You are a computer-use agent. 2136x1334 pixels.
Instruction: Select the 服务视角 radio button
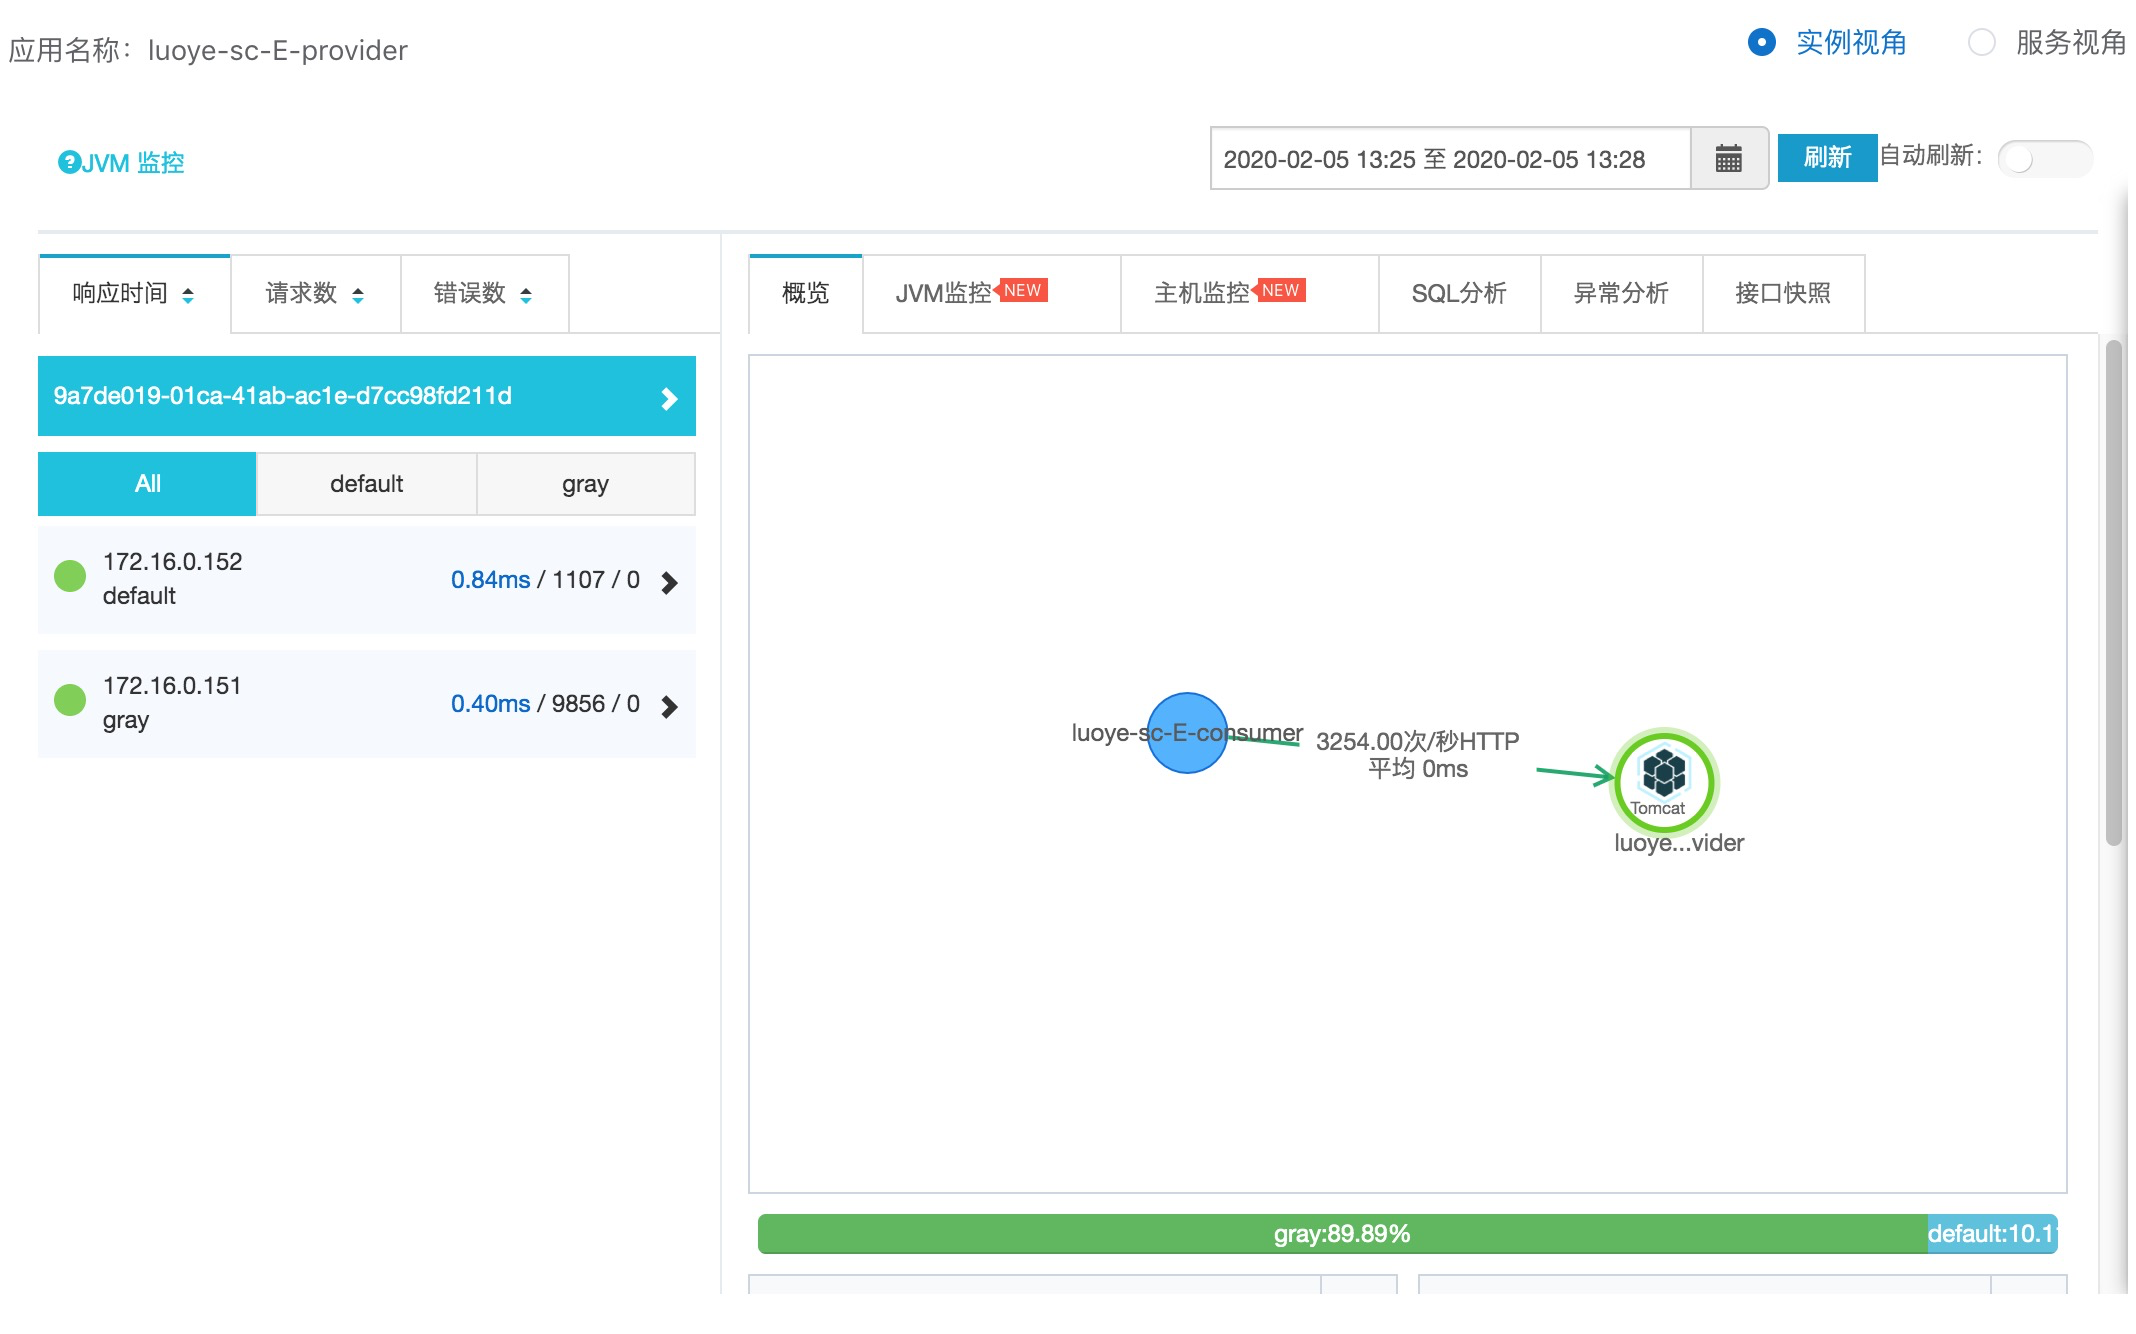pyautogui.click(x=1981, y=42)
